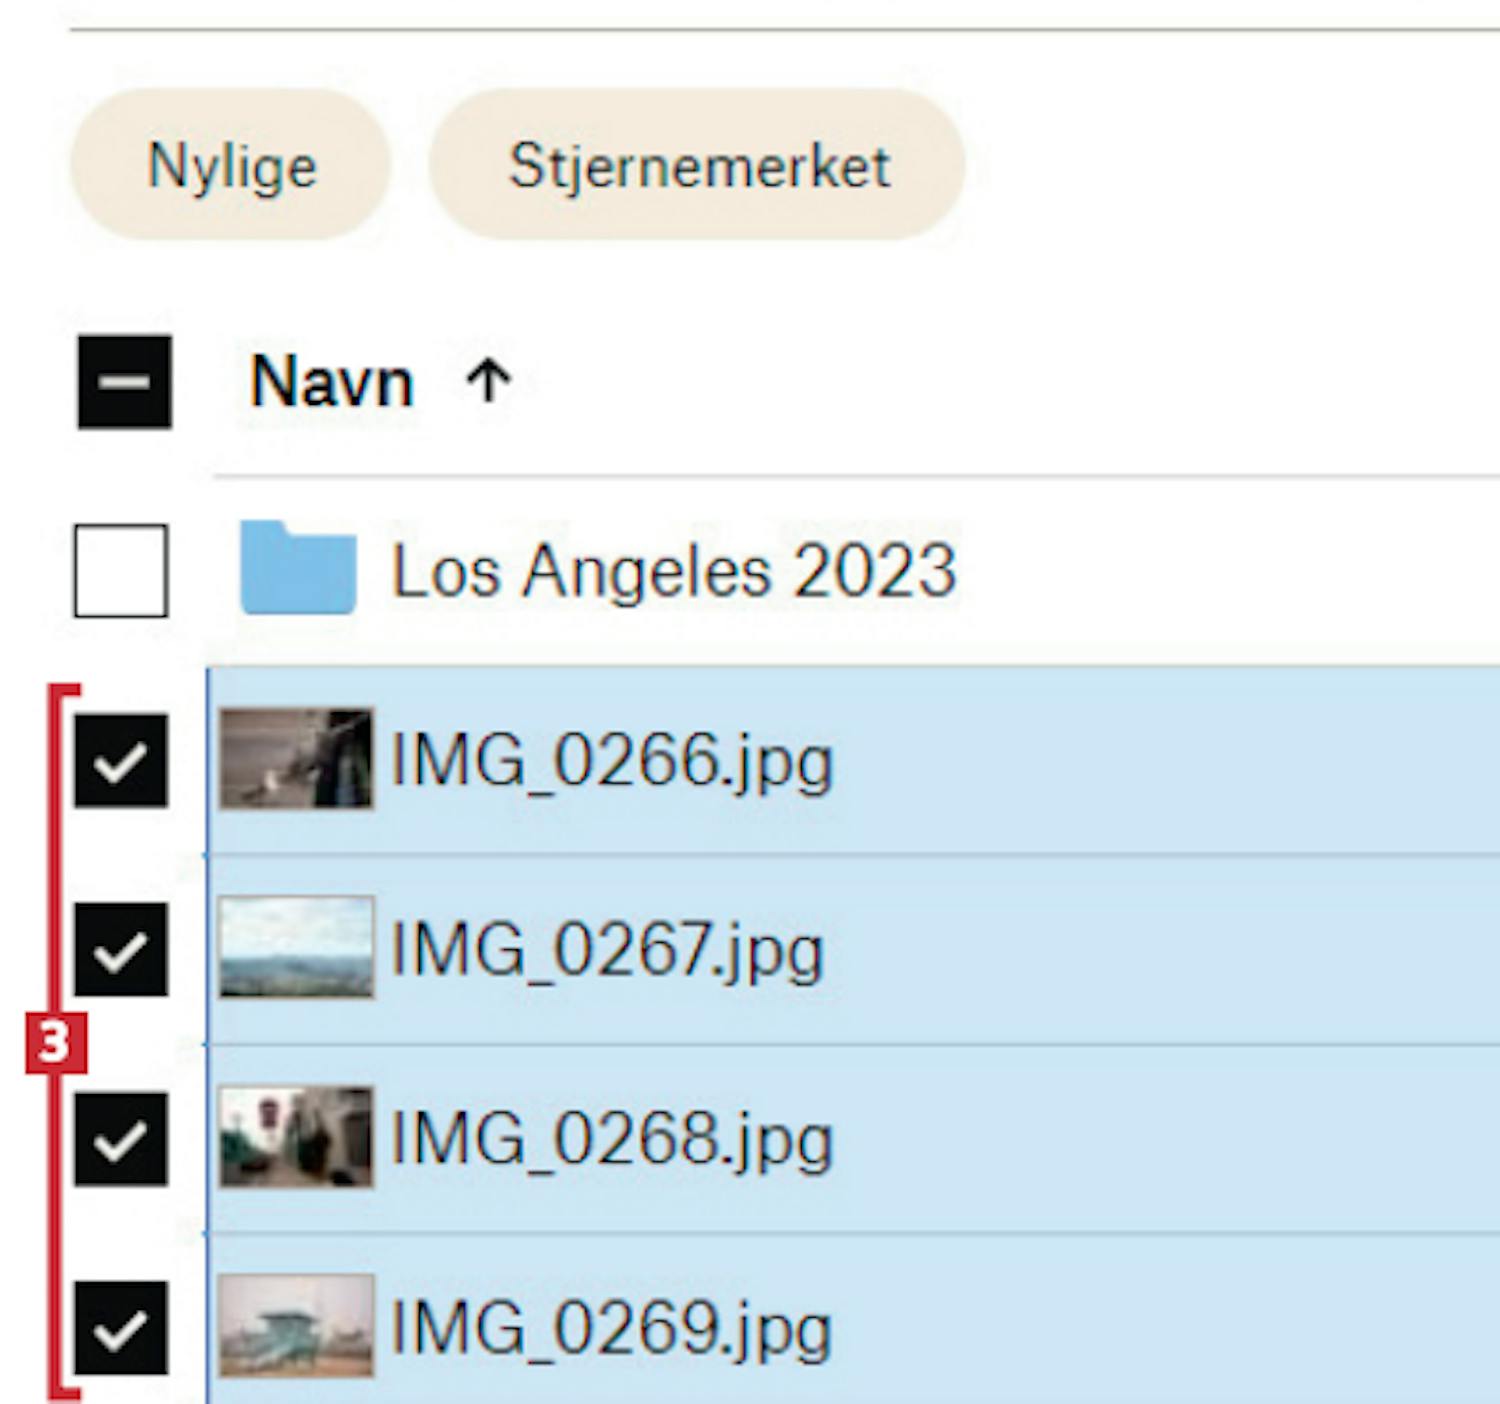
Task: Deselect the IMG_0268.jpg checkbox
Action: [x=121, y=1138]
